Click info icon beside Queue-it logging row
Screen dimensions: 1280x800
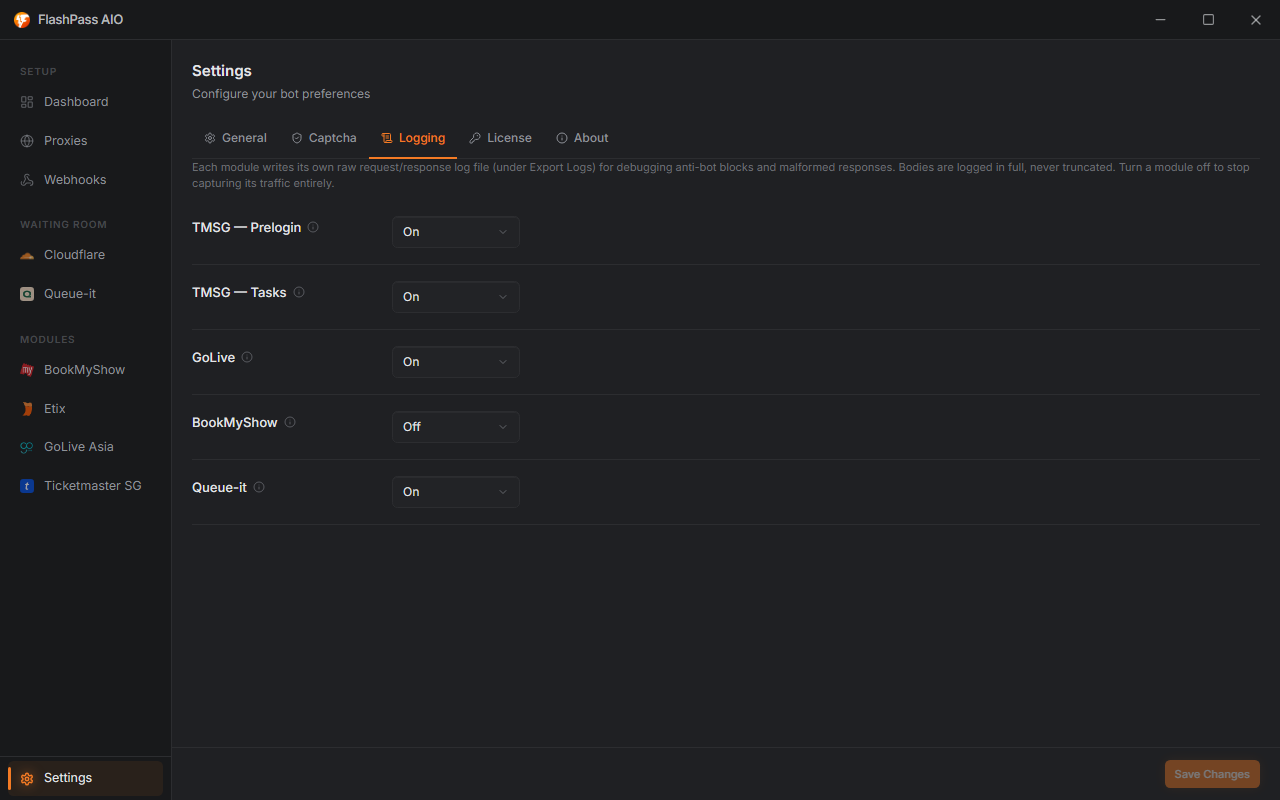(259, 487)
